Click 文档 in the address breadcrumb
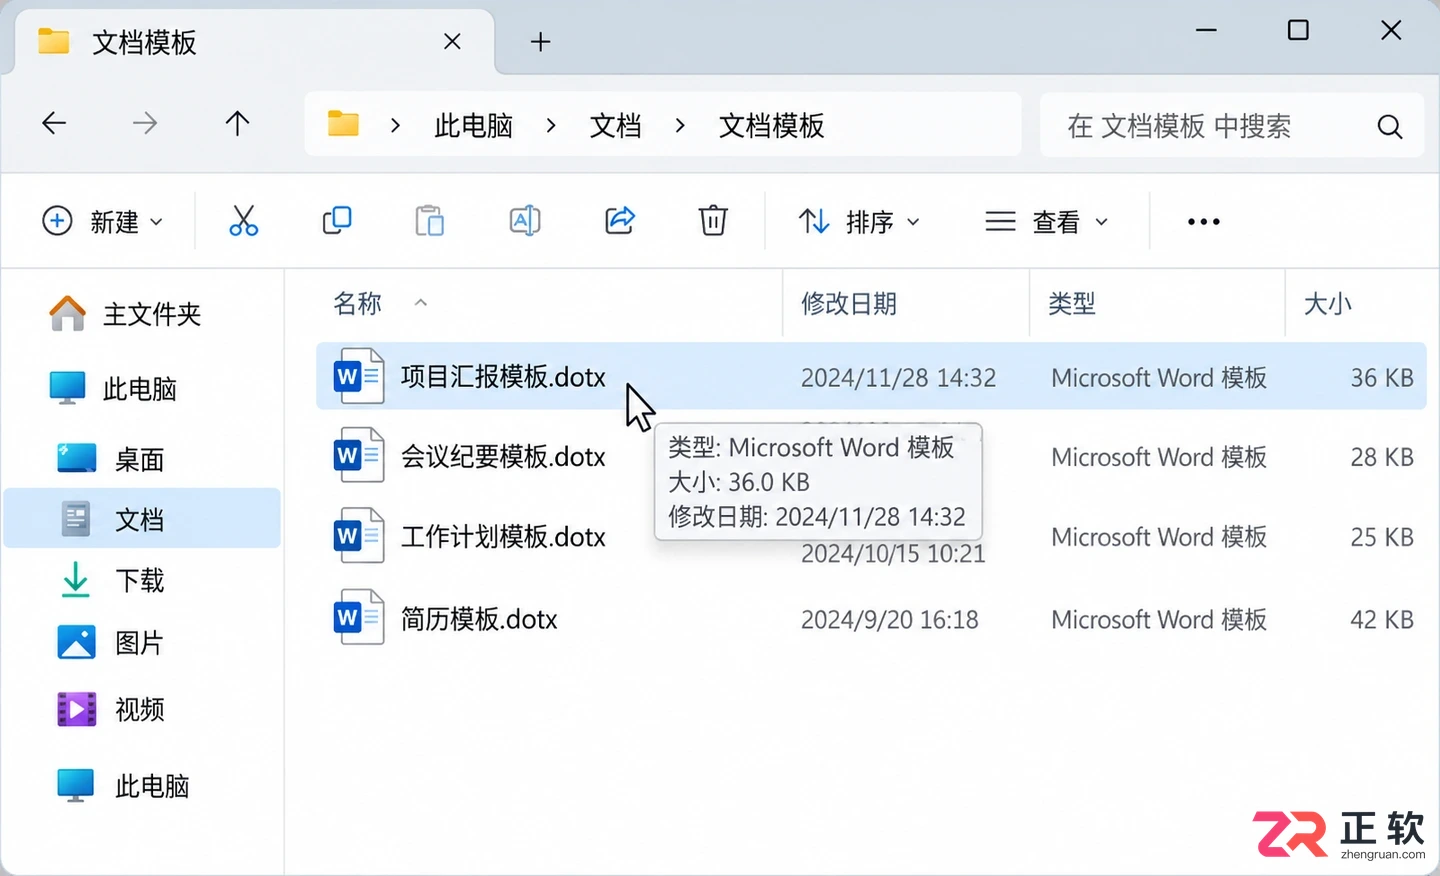 (615, 125)
